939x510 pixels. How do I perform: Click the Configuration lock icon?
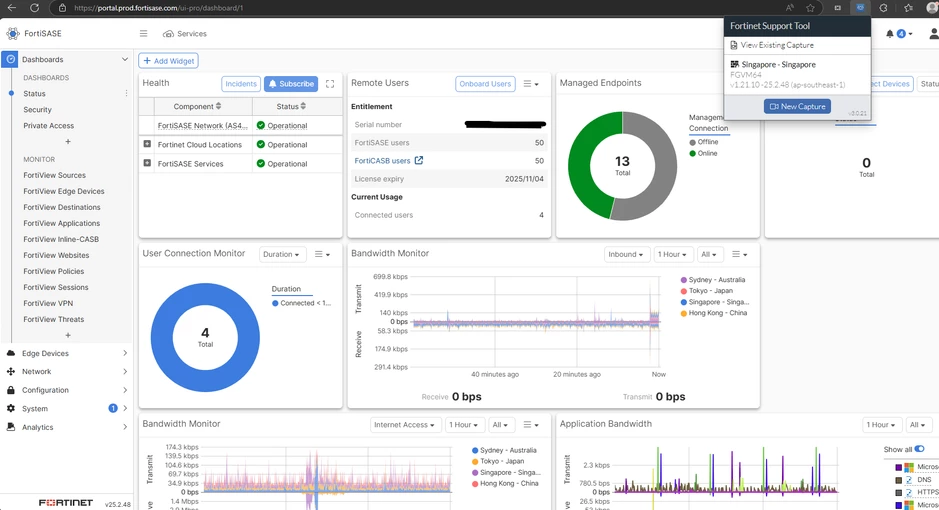[x=11, y=390]
